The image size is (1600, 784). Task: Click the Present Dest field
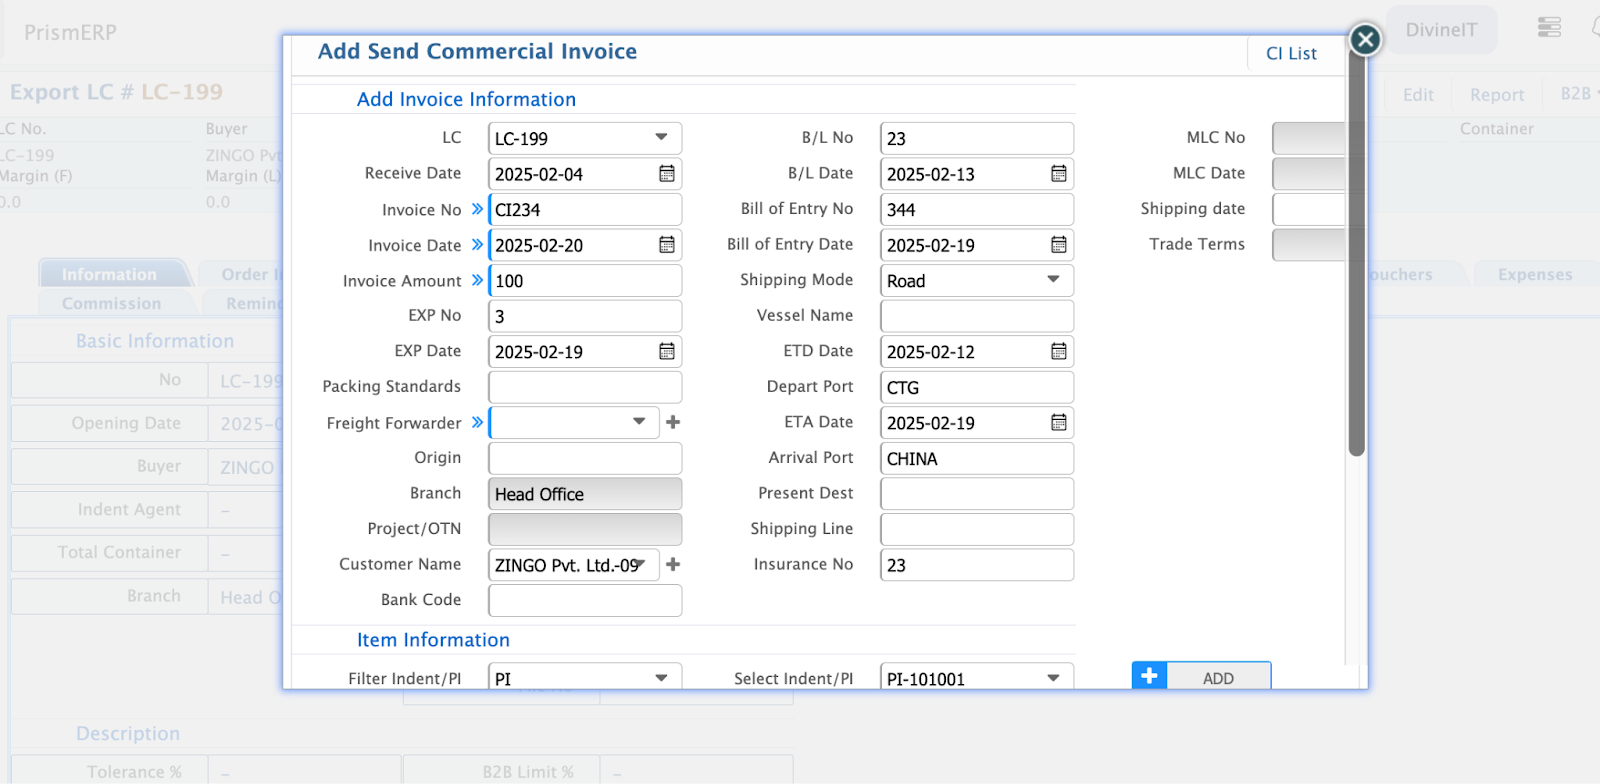click(977, 494)
